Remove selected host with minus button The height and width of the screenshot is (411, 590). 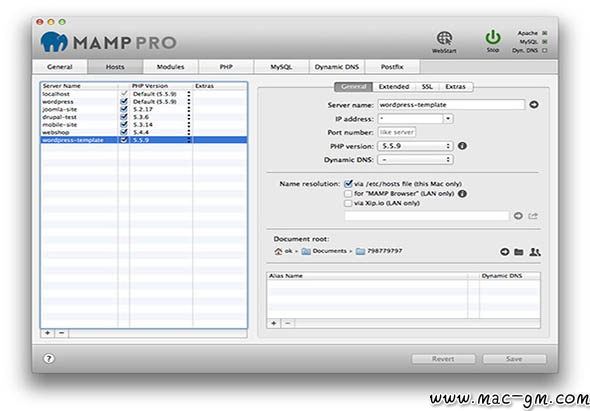[x=62, y=333]
